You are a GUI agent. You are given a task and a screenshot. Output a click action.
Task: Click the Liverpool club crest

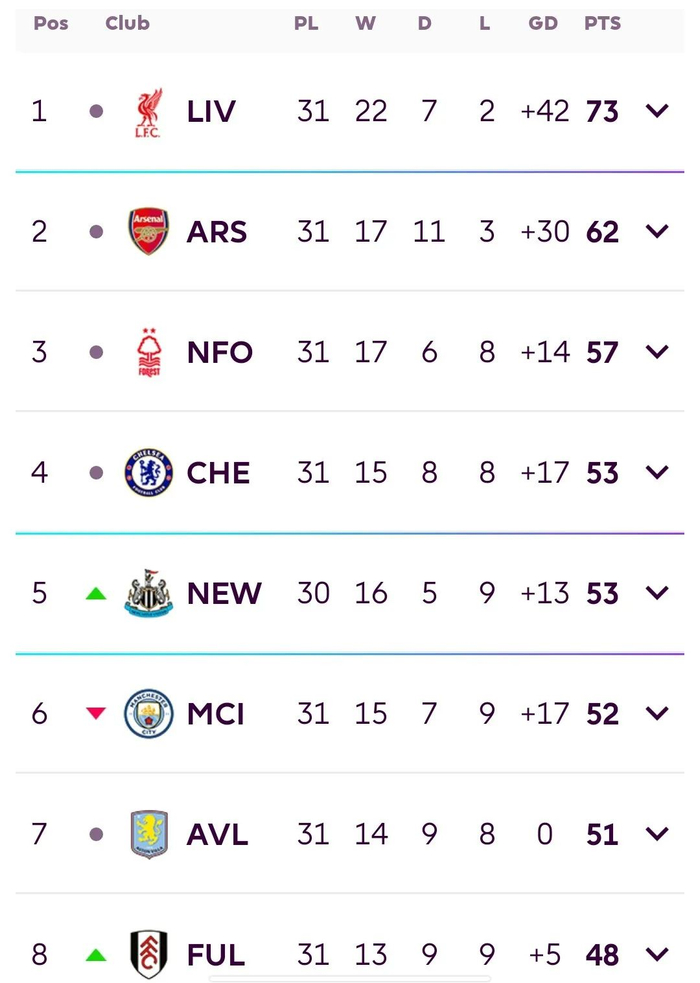click(x=149, y=111)
